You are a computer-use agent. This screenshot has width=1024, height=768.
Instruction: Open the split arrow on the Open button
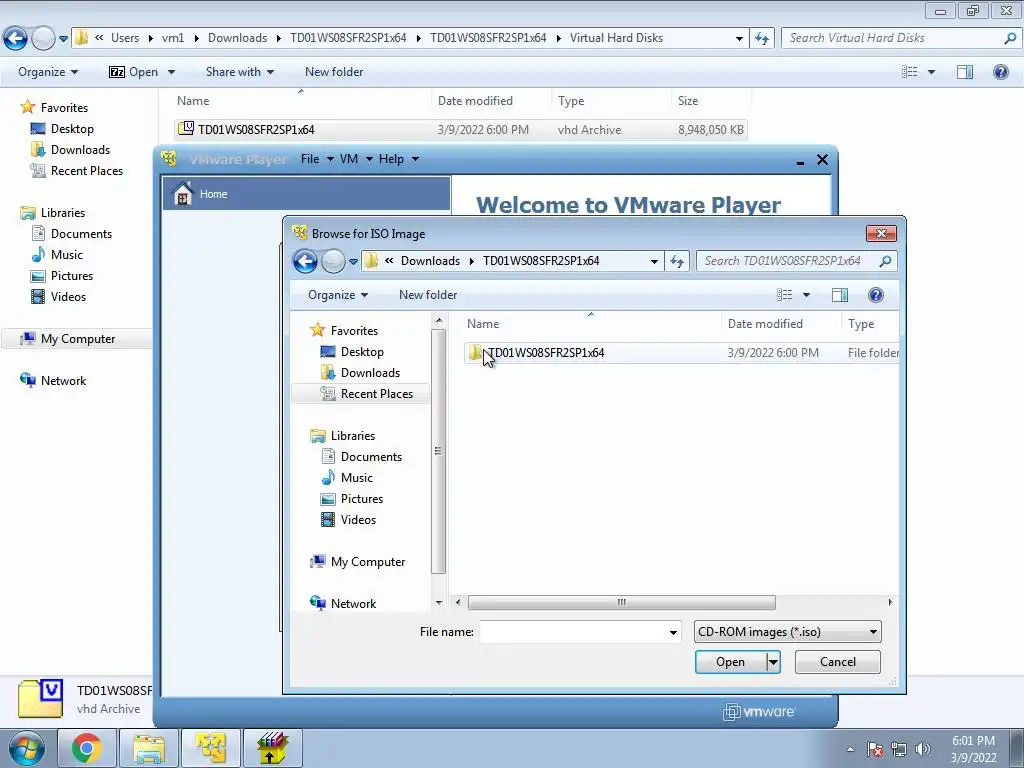pyautogui.click(x=773, y=662)
